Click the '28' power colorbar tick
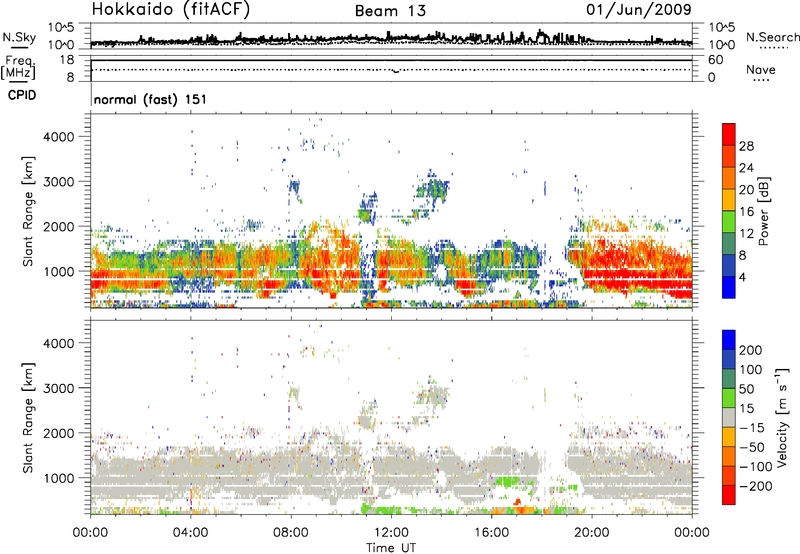Viewport: 800px width, 554px height. pos(746,146)
